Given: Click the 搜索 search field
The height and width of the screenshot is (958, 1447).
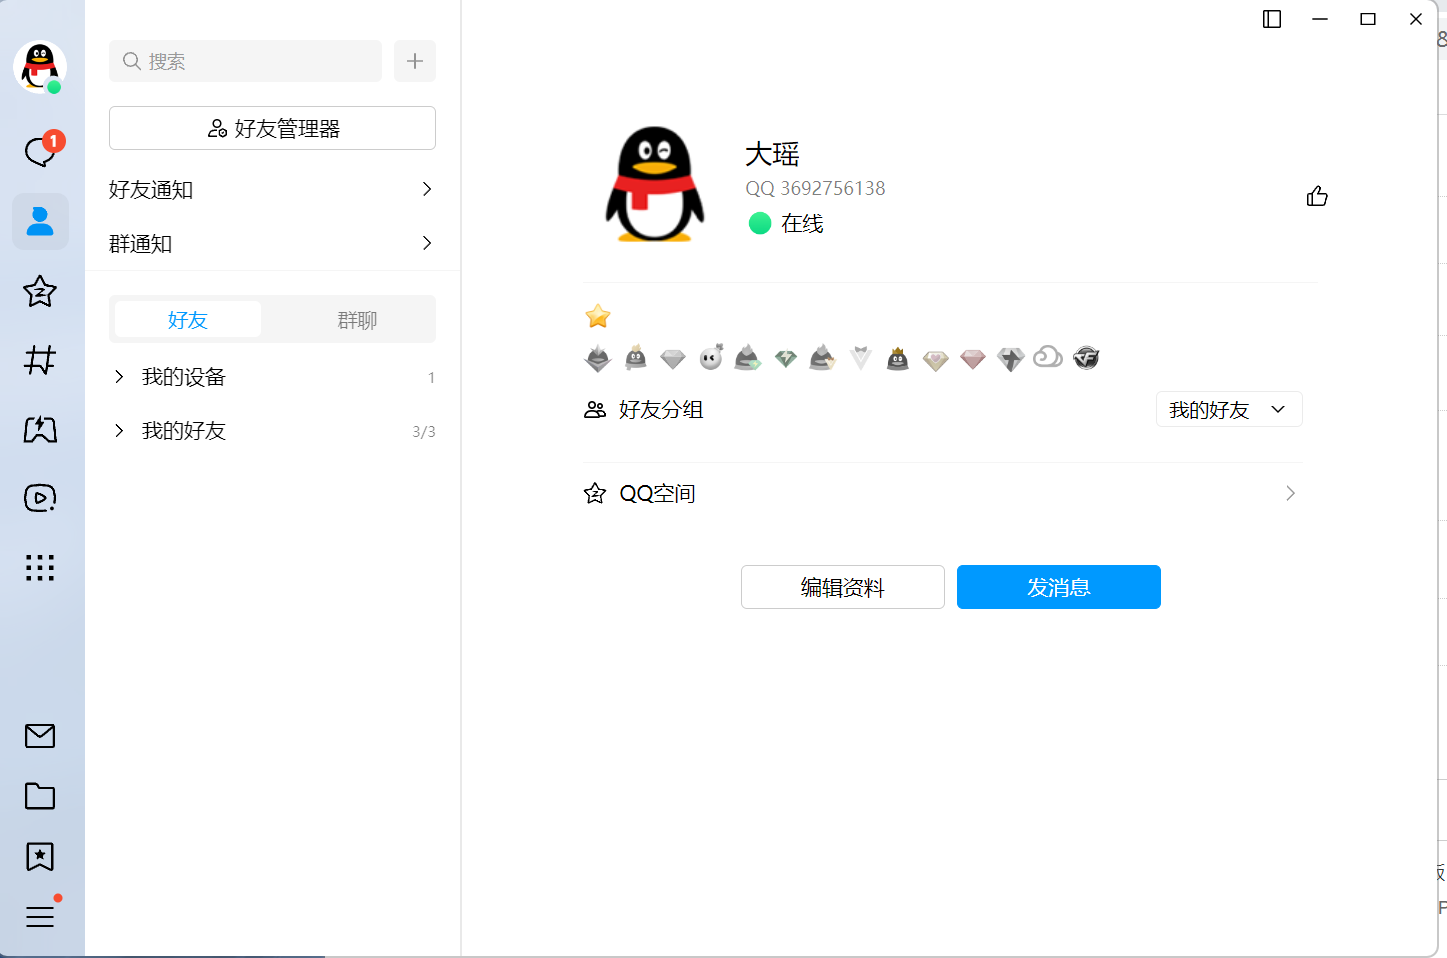Looking at the screenshot, I should point(245,61).
